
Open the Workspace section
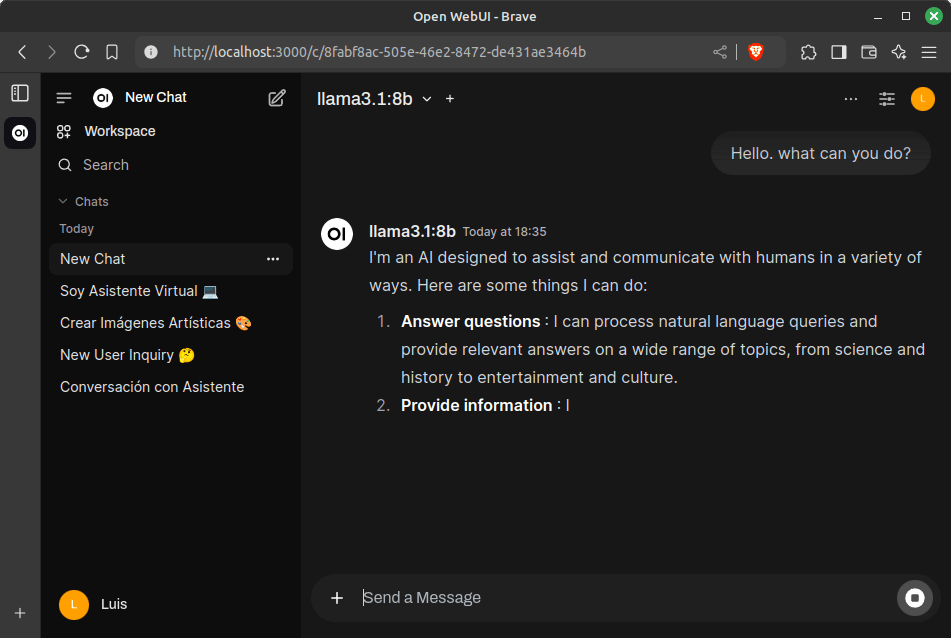(119, 131)
